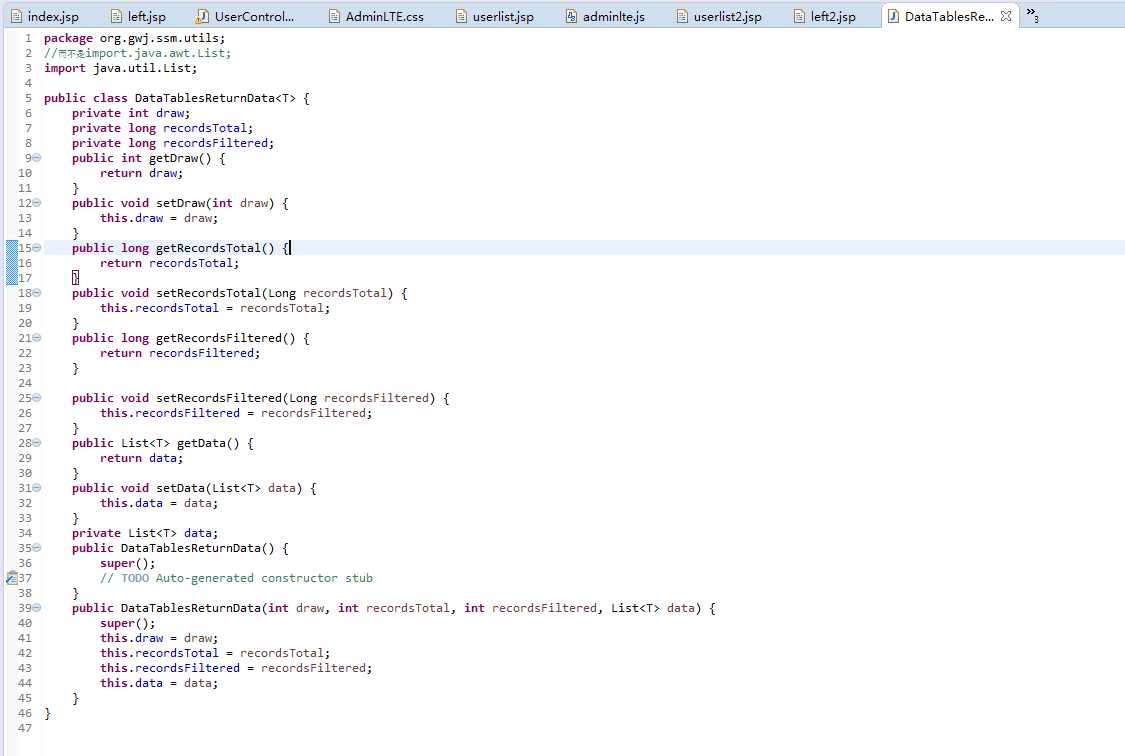Click the class name DataTablesReturnData<T> on line 5

(215, 98)
